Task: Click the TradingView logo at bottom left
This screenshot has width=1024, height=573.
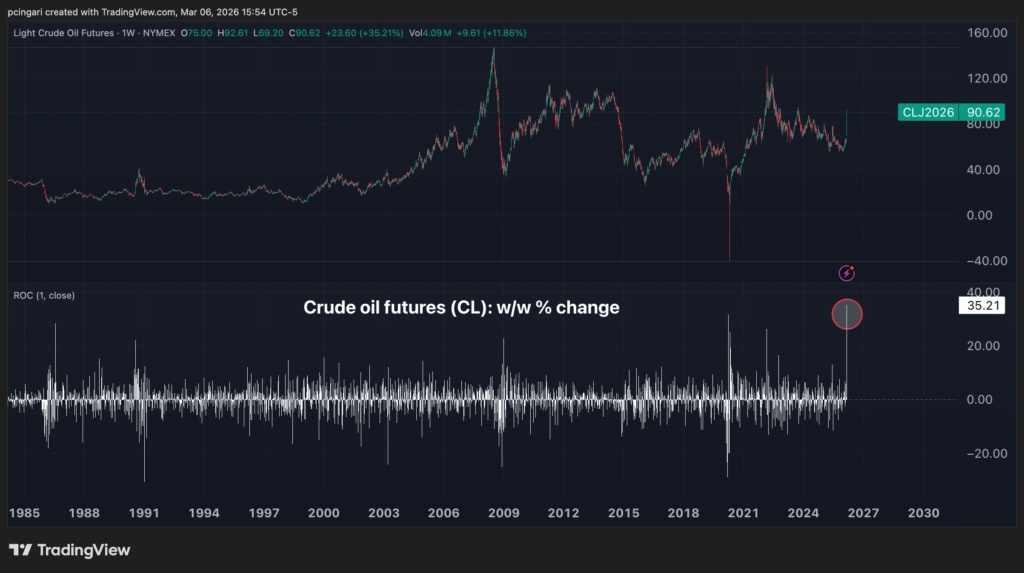Action: point(69,550)
